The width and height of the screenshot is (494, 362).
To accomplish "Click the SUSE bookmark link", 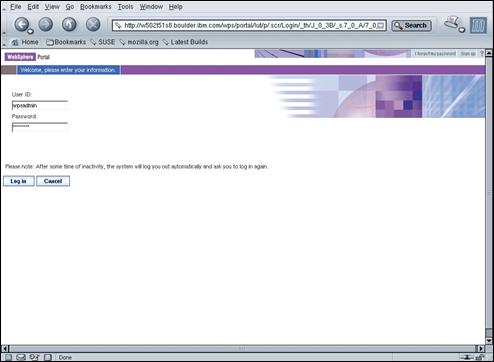I will (x=103, y=42).
